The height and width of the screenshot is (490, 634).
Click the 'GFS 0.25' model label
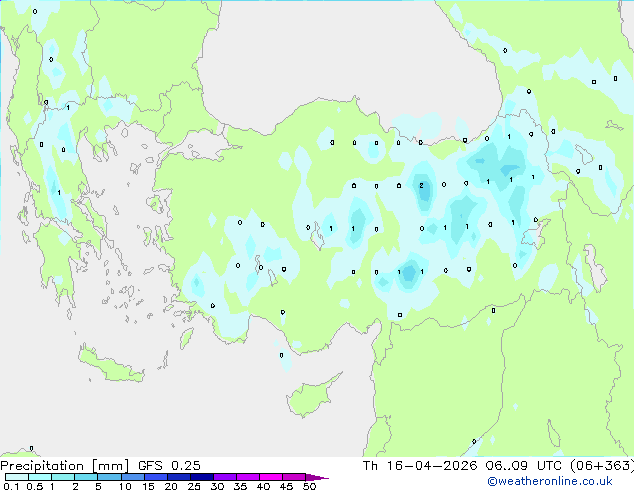[x=169, y=466]
